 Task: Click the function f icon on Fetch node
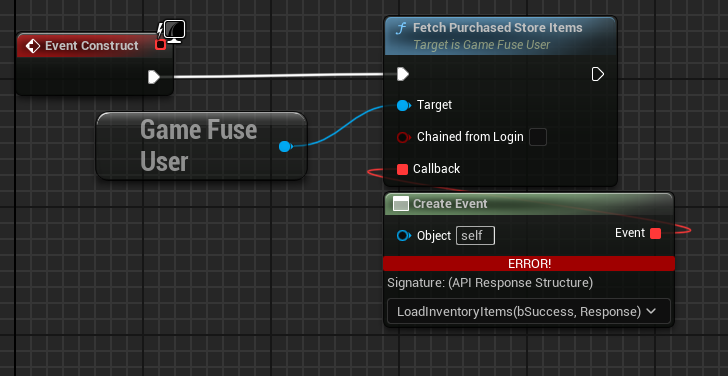400,29
